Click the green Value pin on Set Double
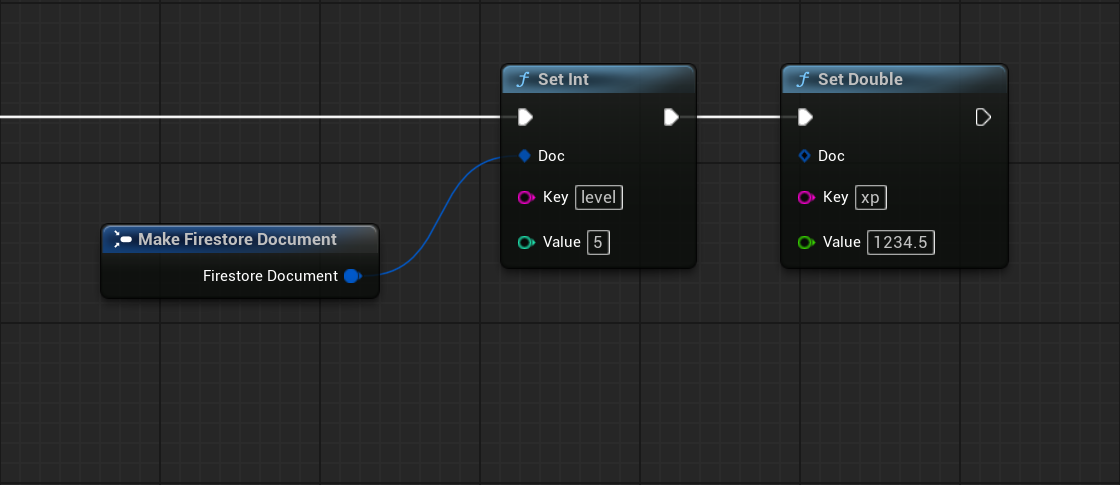Screen dimensions: 1120x485 tap(805, 242)
